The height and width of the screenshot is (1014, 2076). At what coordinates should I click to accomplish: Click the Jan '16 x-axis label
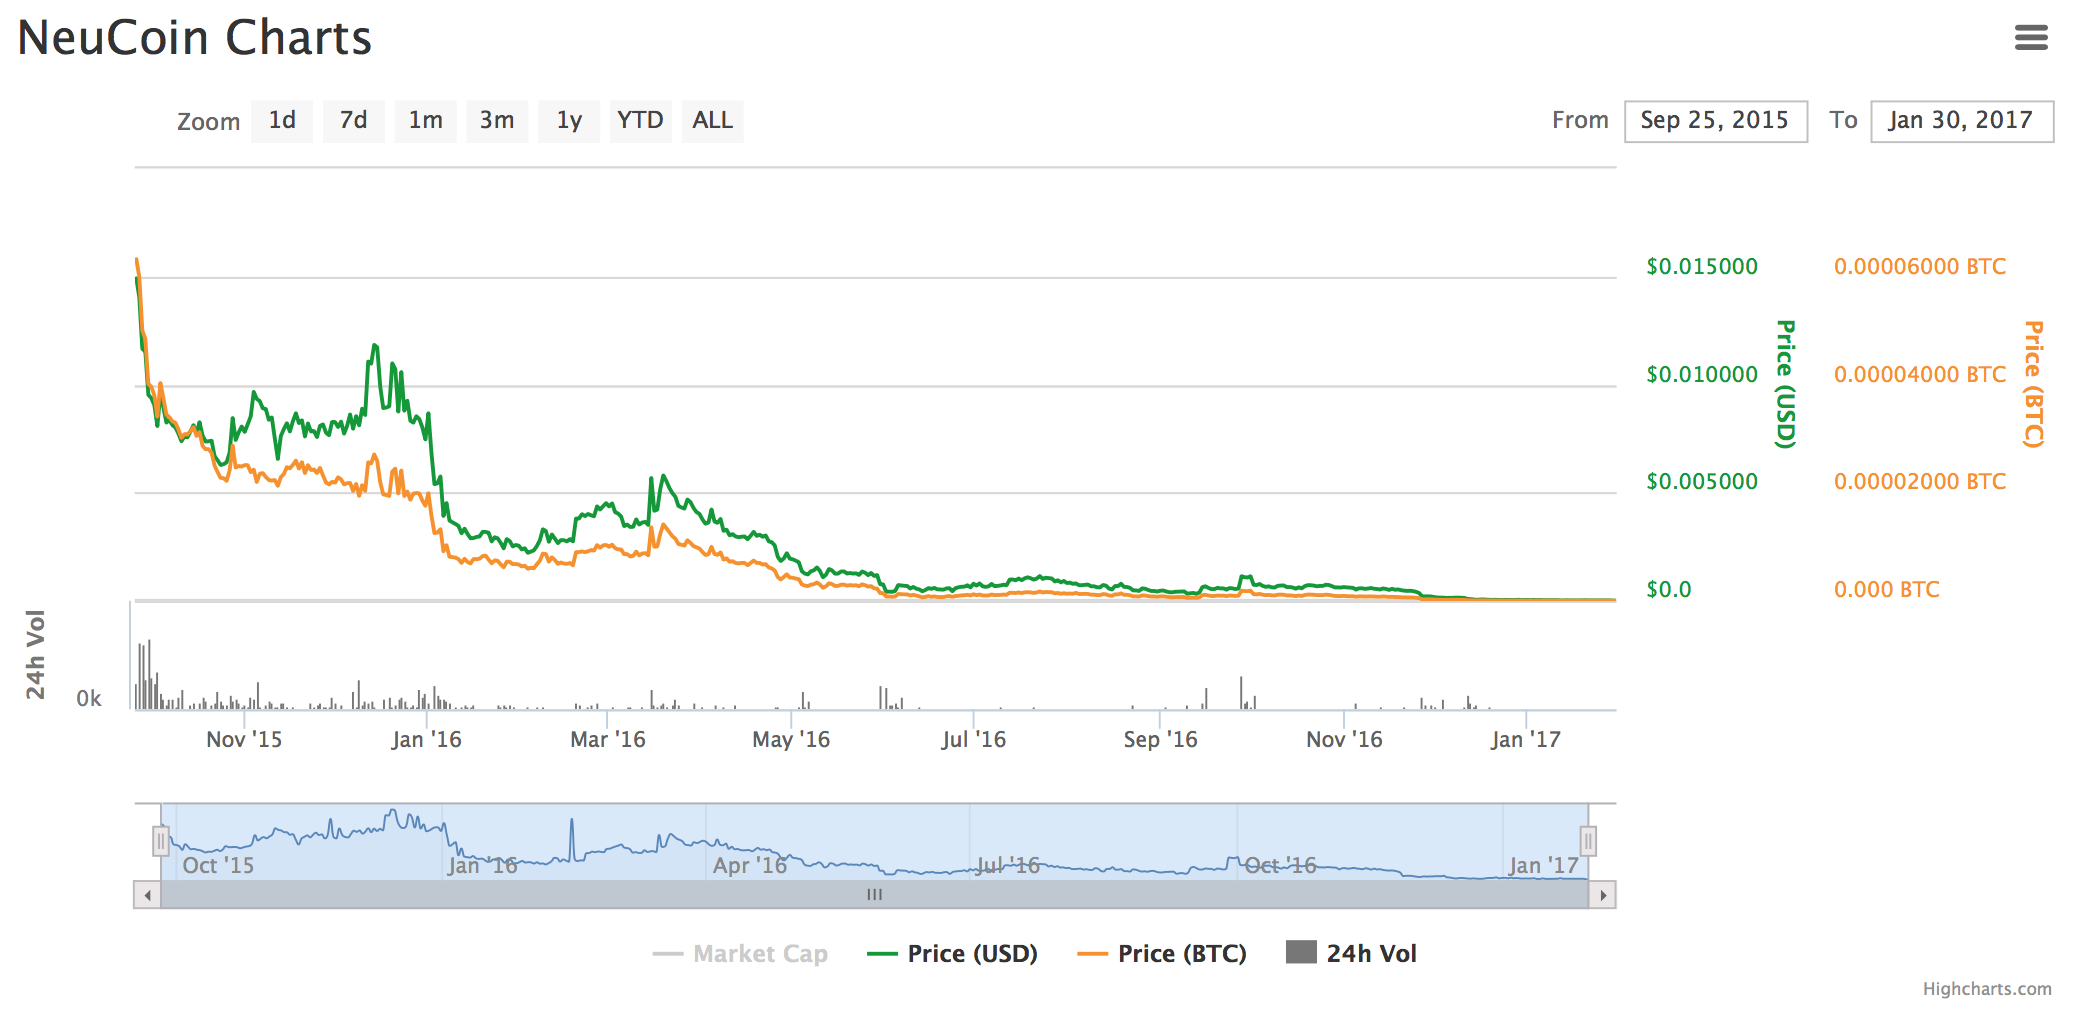[426, 739]
